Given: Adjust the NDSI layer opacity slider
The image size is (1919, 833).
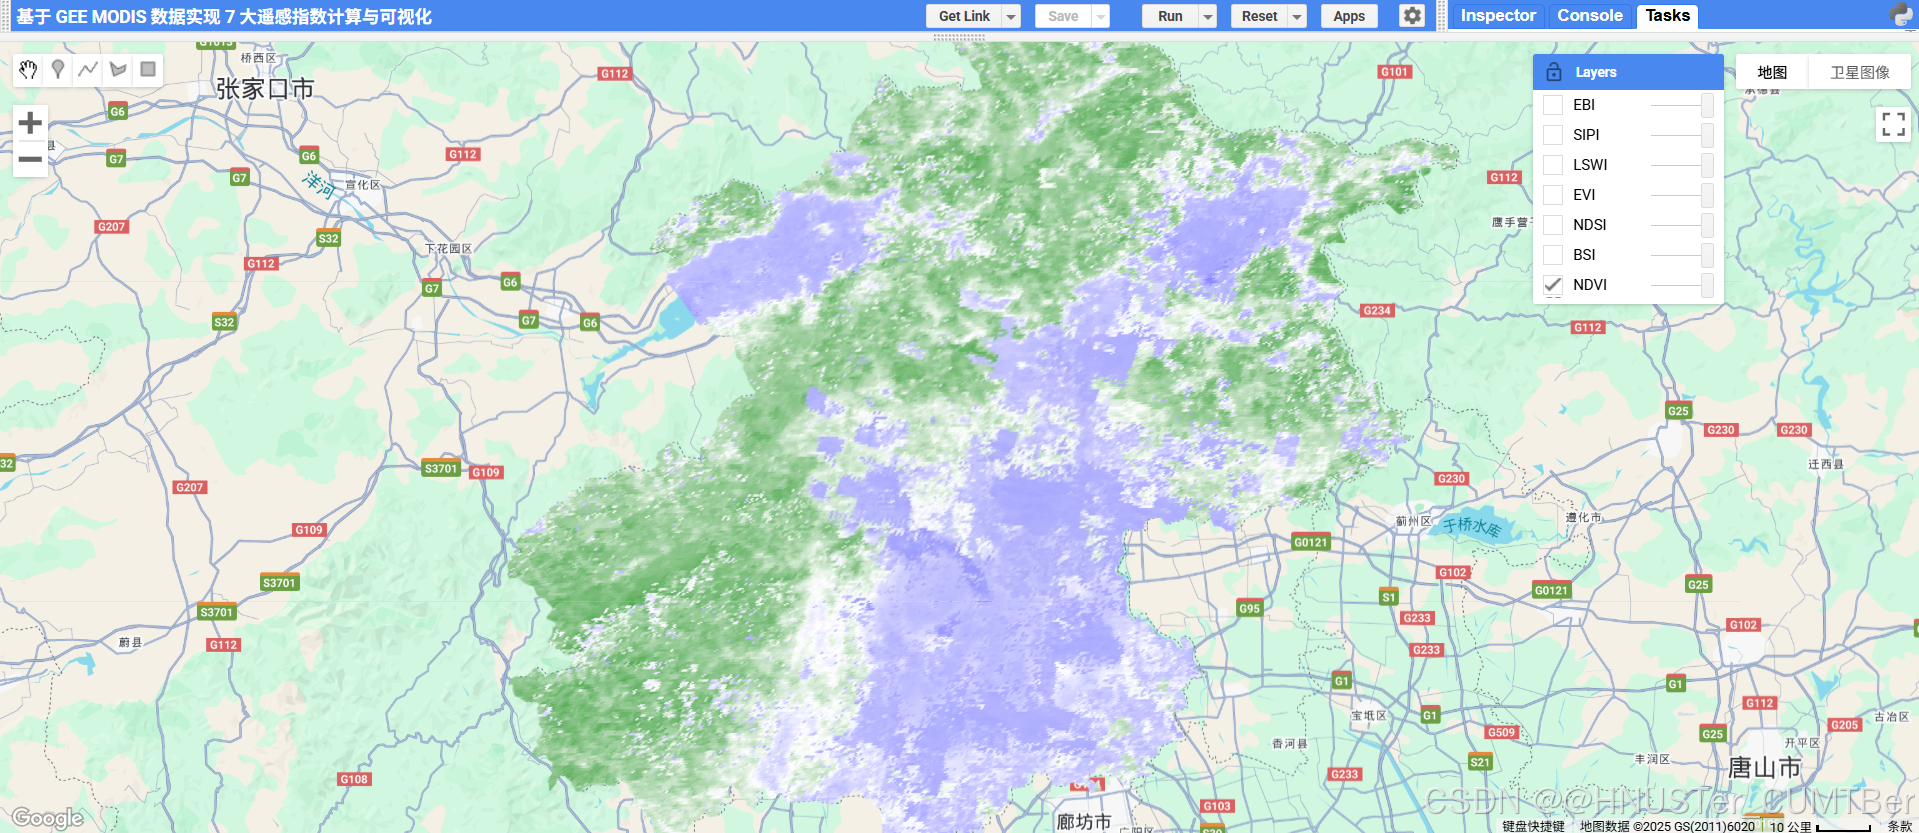Looking at the screenshot, I should 1682,225.
